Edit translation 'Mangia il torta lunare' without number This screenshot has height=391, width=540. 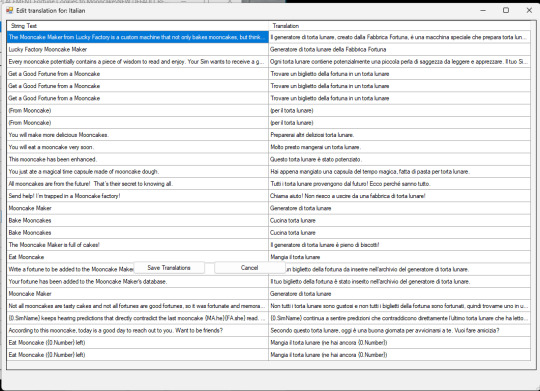click(x=399, y=257)
